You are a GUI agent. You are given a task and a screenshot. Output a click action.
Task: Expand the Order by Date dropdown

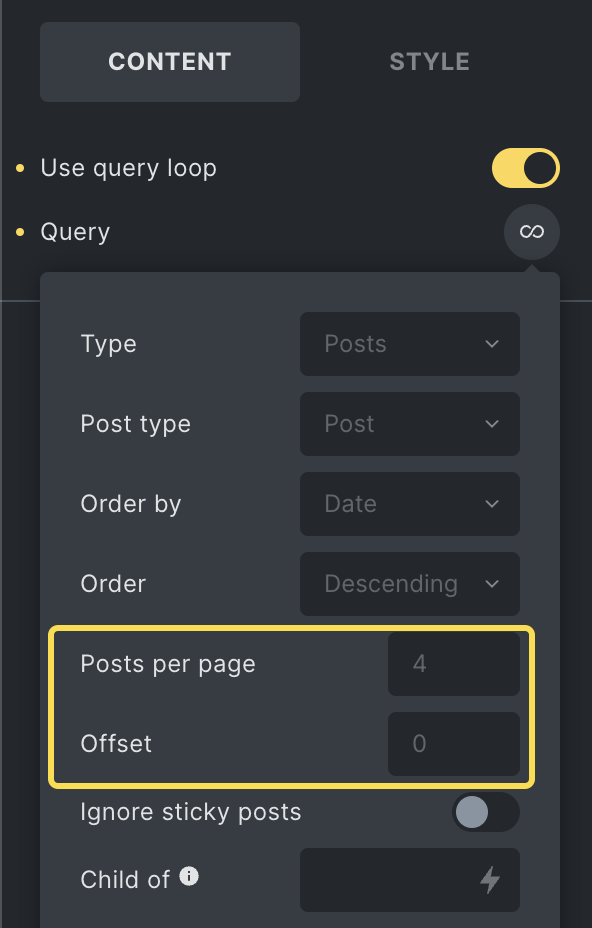tap(410, 504)
